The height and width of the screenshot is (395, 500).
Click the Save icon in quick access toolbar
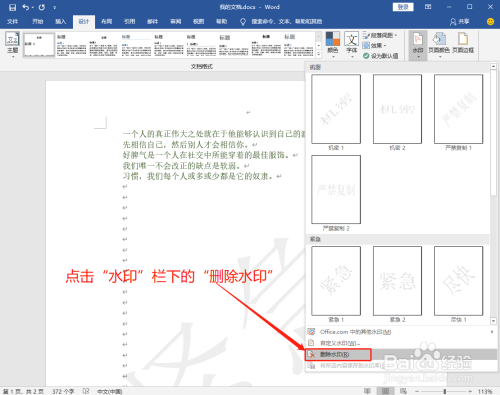(12, 7)
